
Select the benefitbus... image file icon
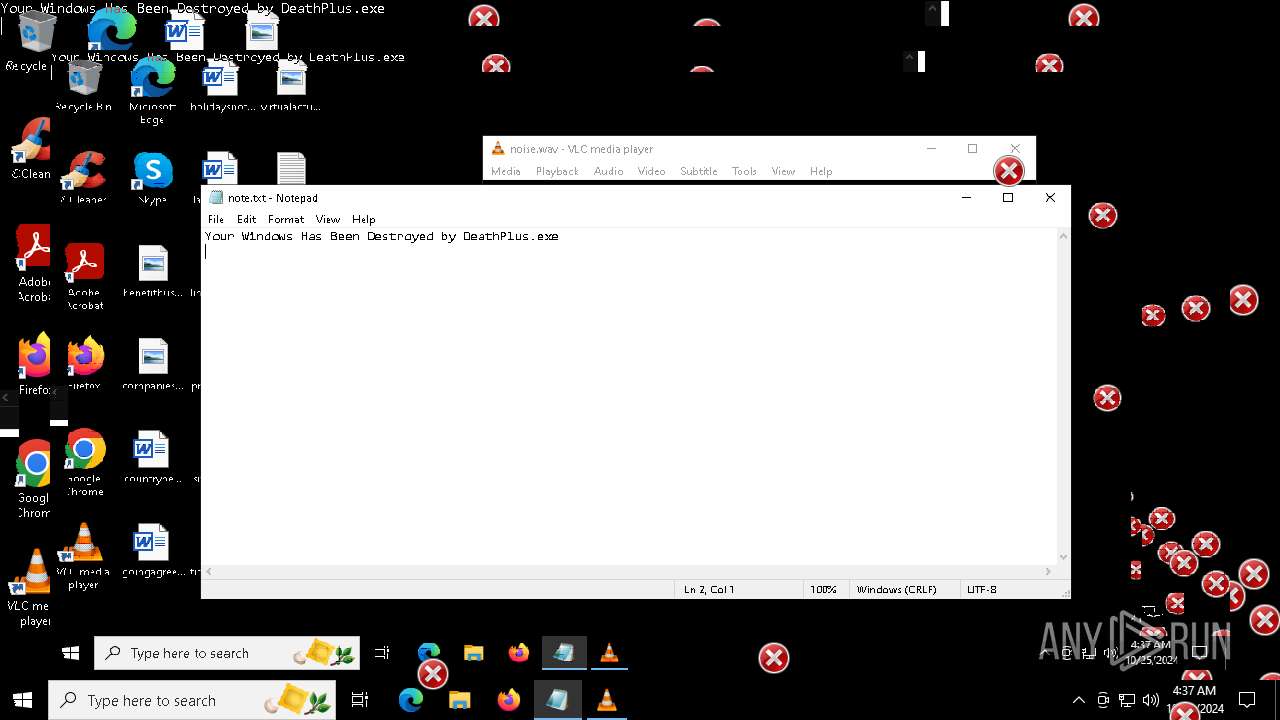pyautogui.click(x=152, y=272)
